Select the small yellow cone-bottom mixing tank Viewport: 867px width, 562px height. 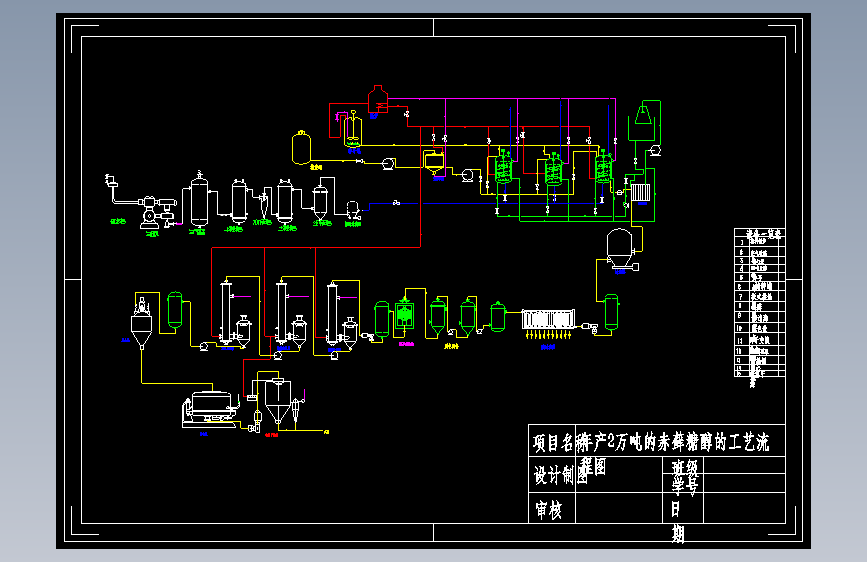pyautogui.click(x=434, y=163)
